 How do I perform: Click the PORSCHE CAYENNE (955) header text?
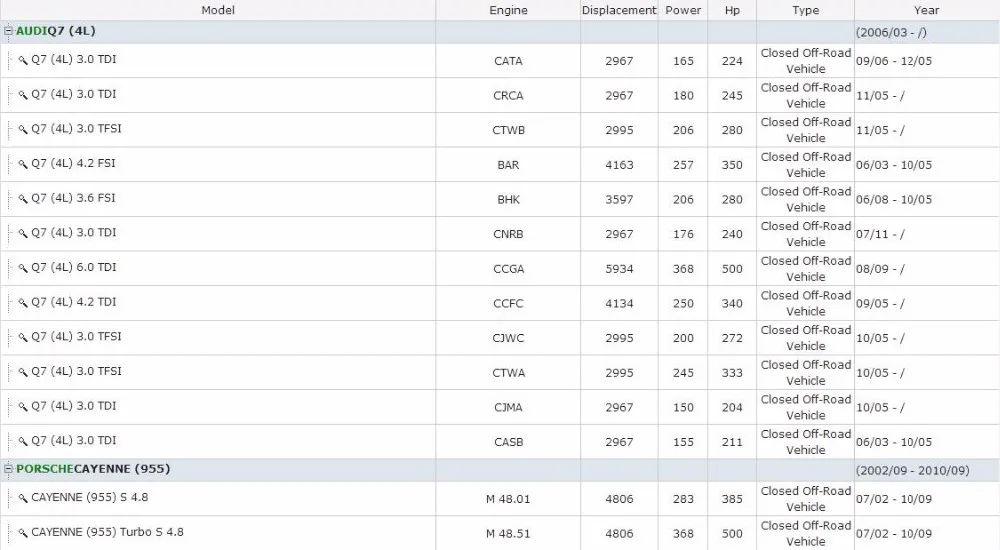pos(93,469)
